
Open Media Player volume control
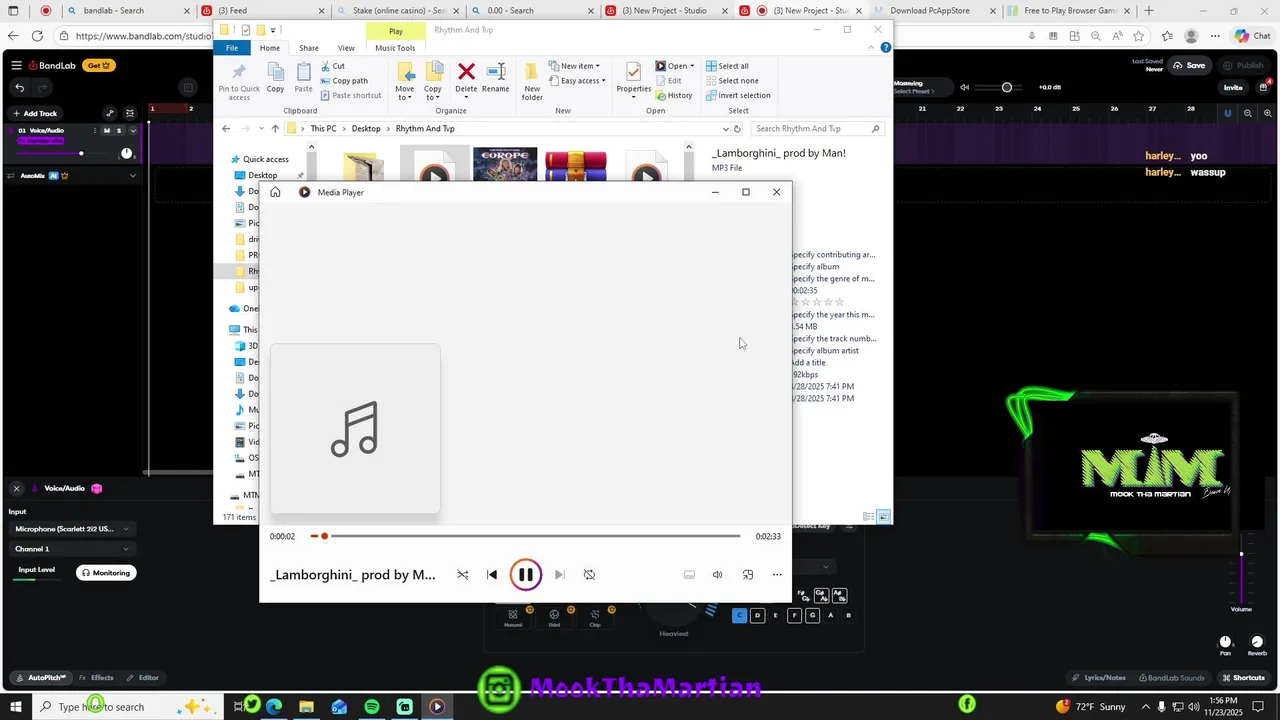(717, 575)
